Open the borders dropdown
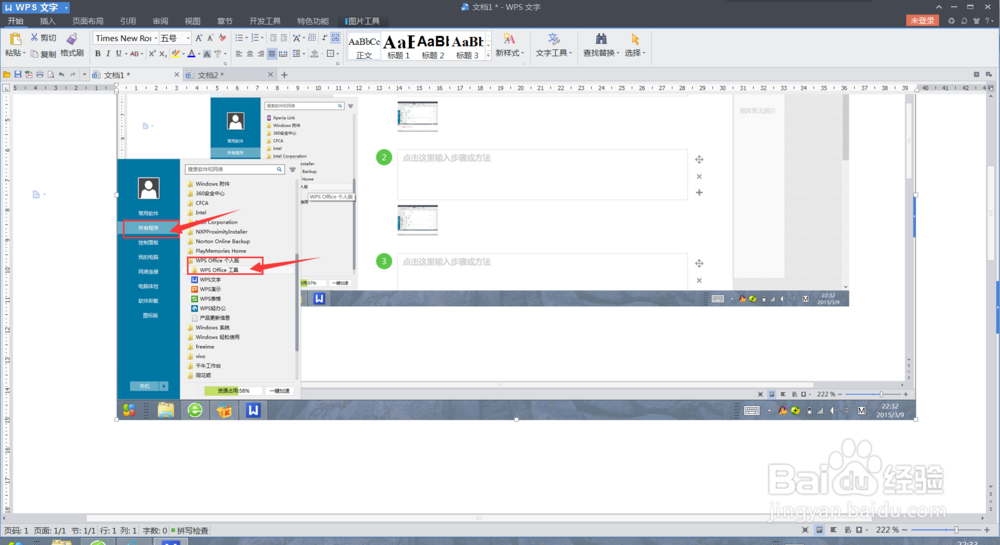Viewport: 1000px width, 545px height. 338,54
